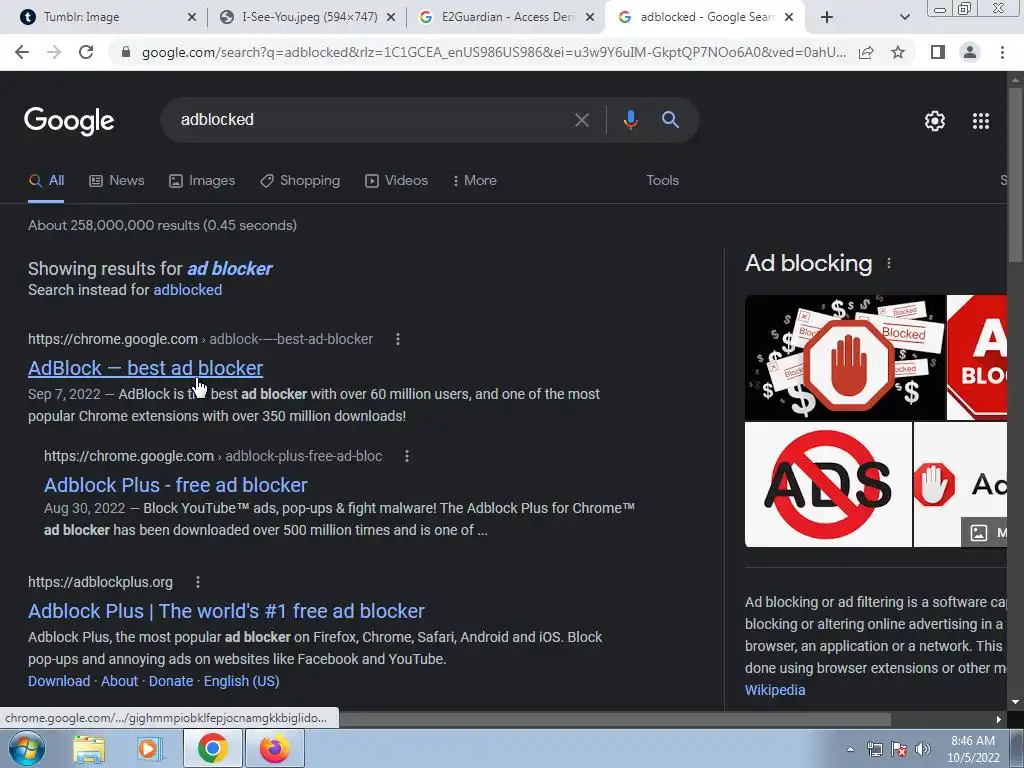Select the News results tab
The image size is (1024, 768).
tap(117, 180)
